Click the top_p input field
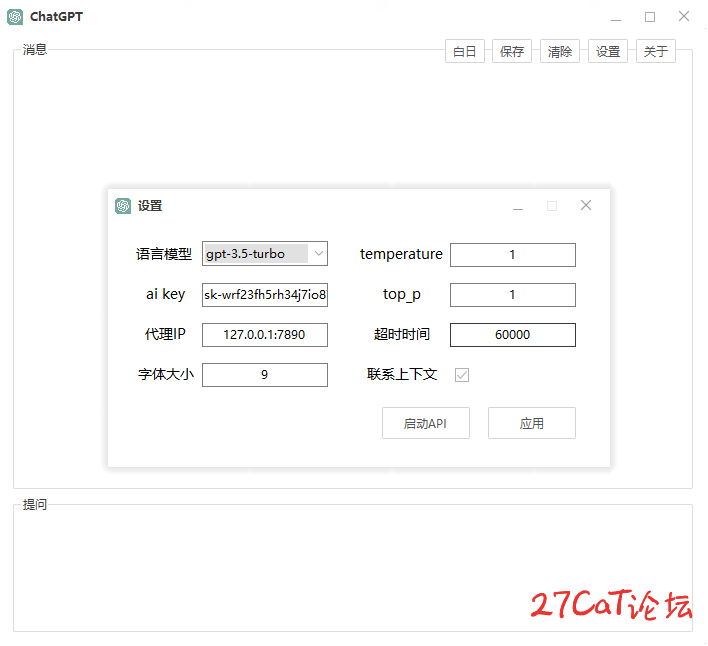Image resolution: width=708 pixels, height=646 pixels. pyautogui.click(x=512, y=295)
